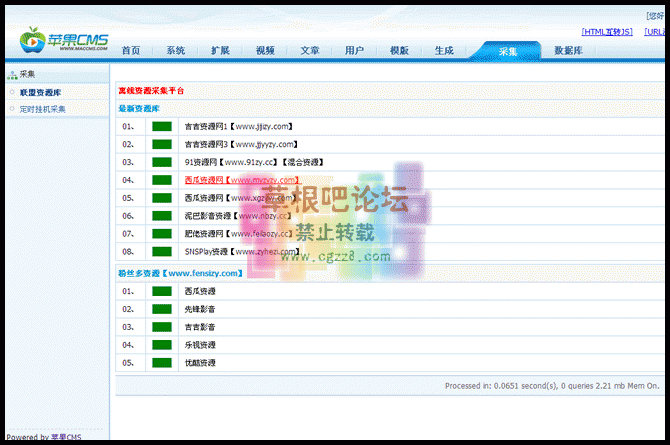Click green status icon beside 91资源网
The height and width of the screenshot is (445, 670).
161,162
